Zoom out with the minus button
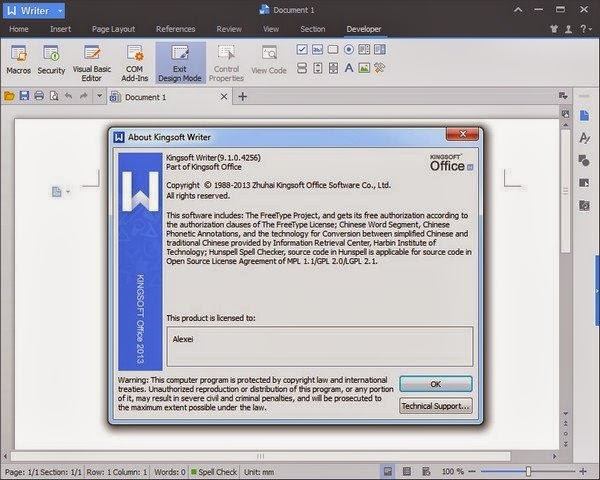 [x=472, y=472]
